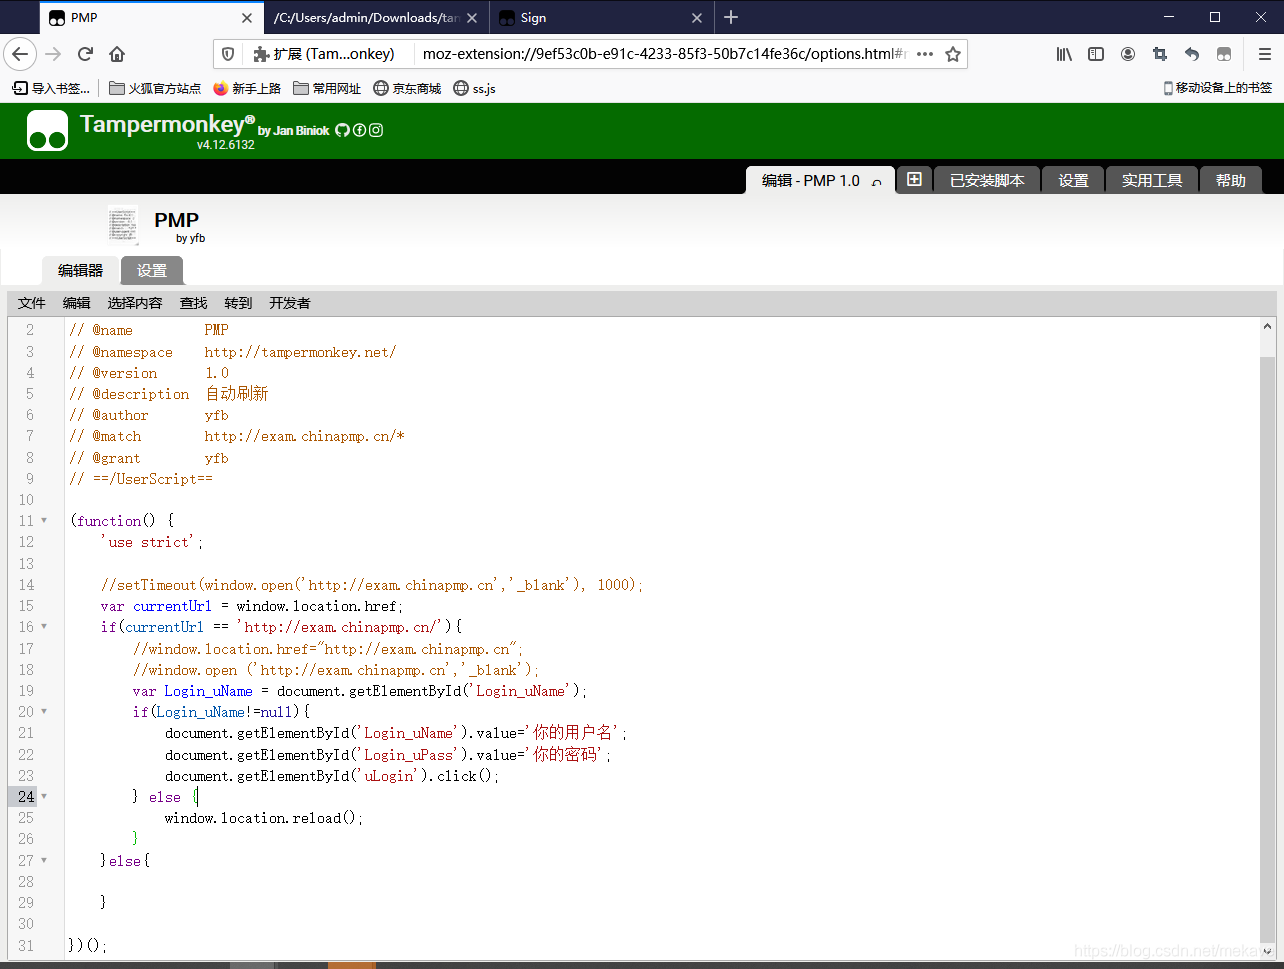Open the 实用工具 tab
The image size is (1284, 969).
tap(1152, 180)
